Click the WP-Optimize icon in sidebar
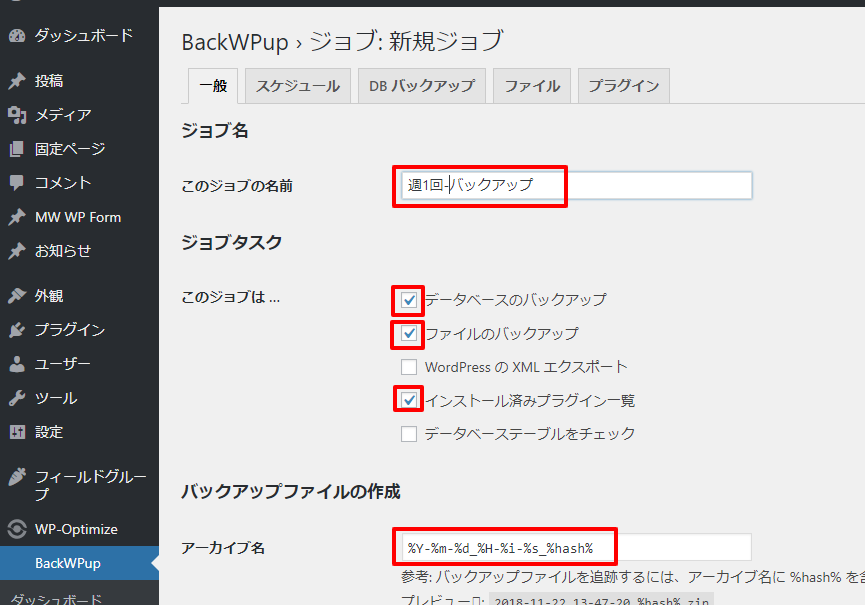 tap(17, 529)
